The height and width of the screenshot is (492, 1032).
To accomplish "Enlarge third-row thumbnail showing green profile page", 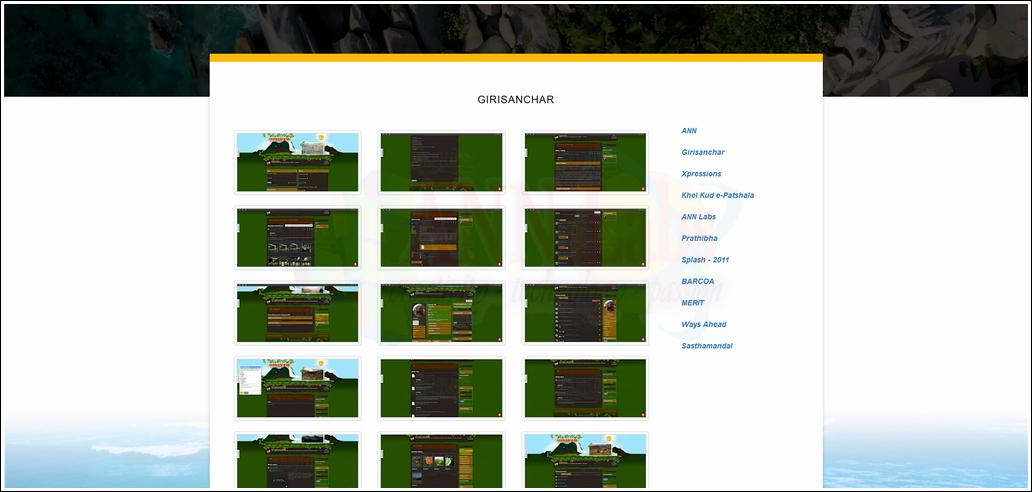I will 441,313.
